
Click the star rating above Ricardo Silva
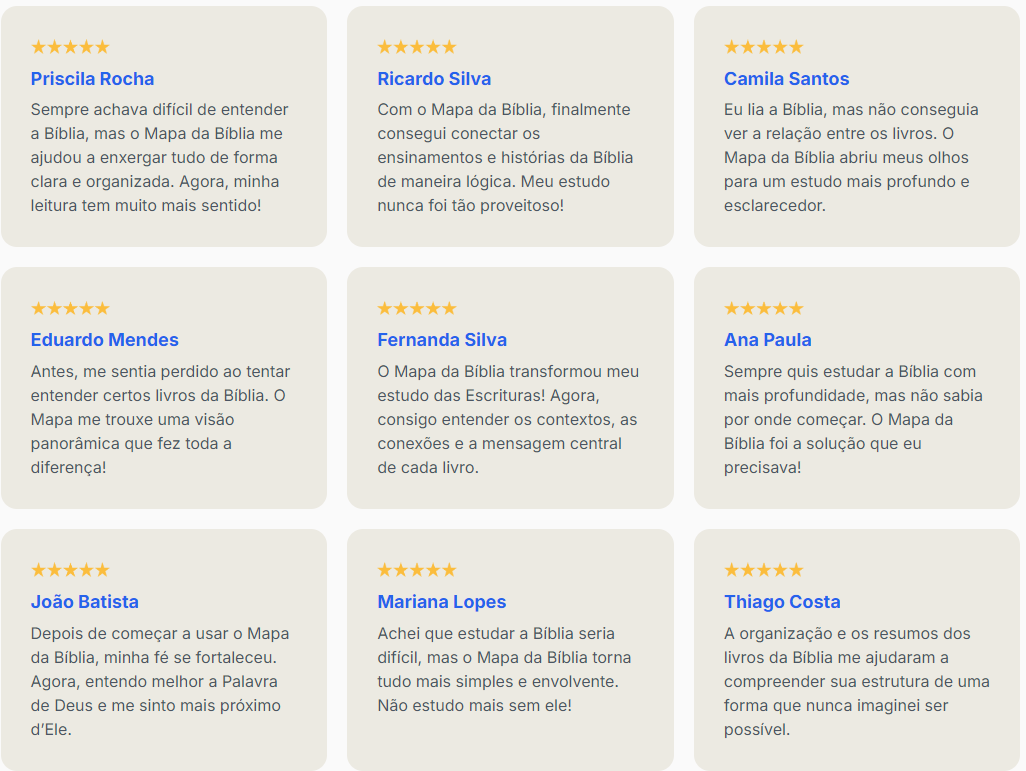click(416, 47)
